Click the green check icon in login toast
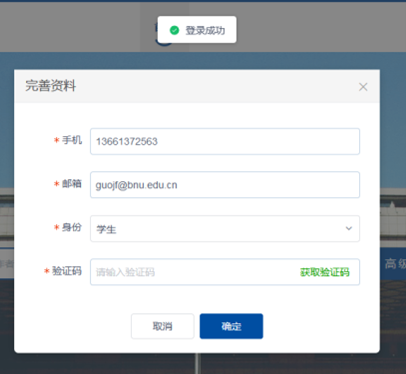 174,30
